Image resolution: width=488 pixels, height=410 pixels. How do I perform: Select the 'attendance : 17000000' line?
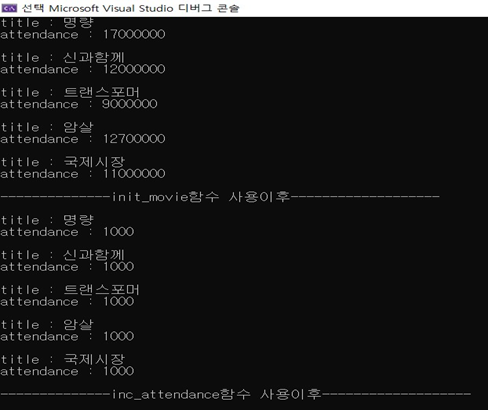(83, 34)
